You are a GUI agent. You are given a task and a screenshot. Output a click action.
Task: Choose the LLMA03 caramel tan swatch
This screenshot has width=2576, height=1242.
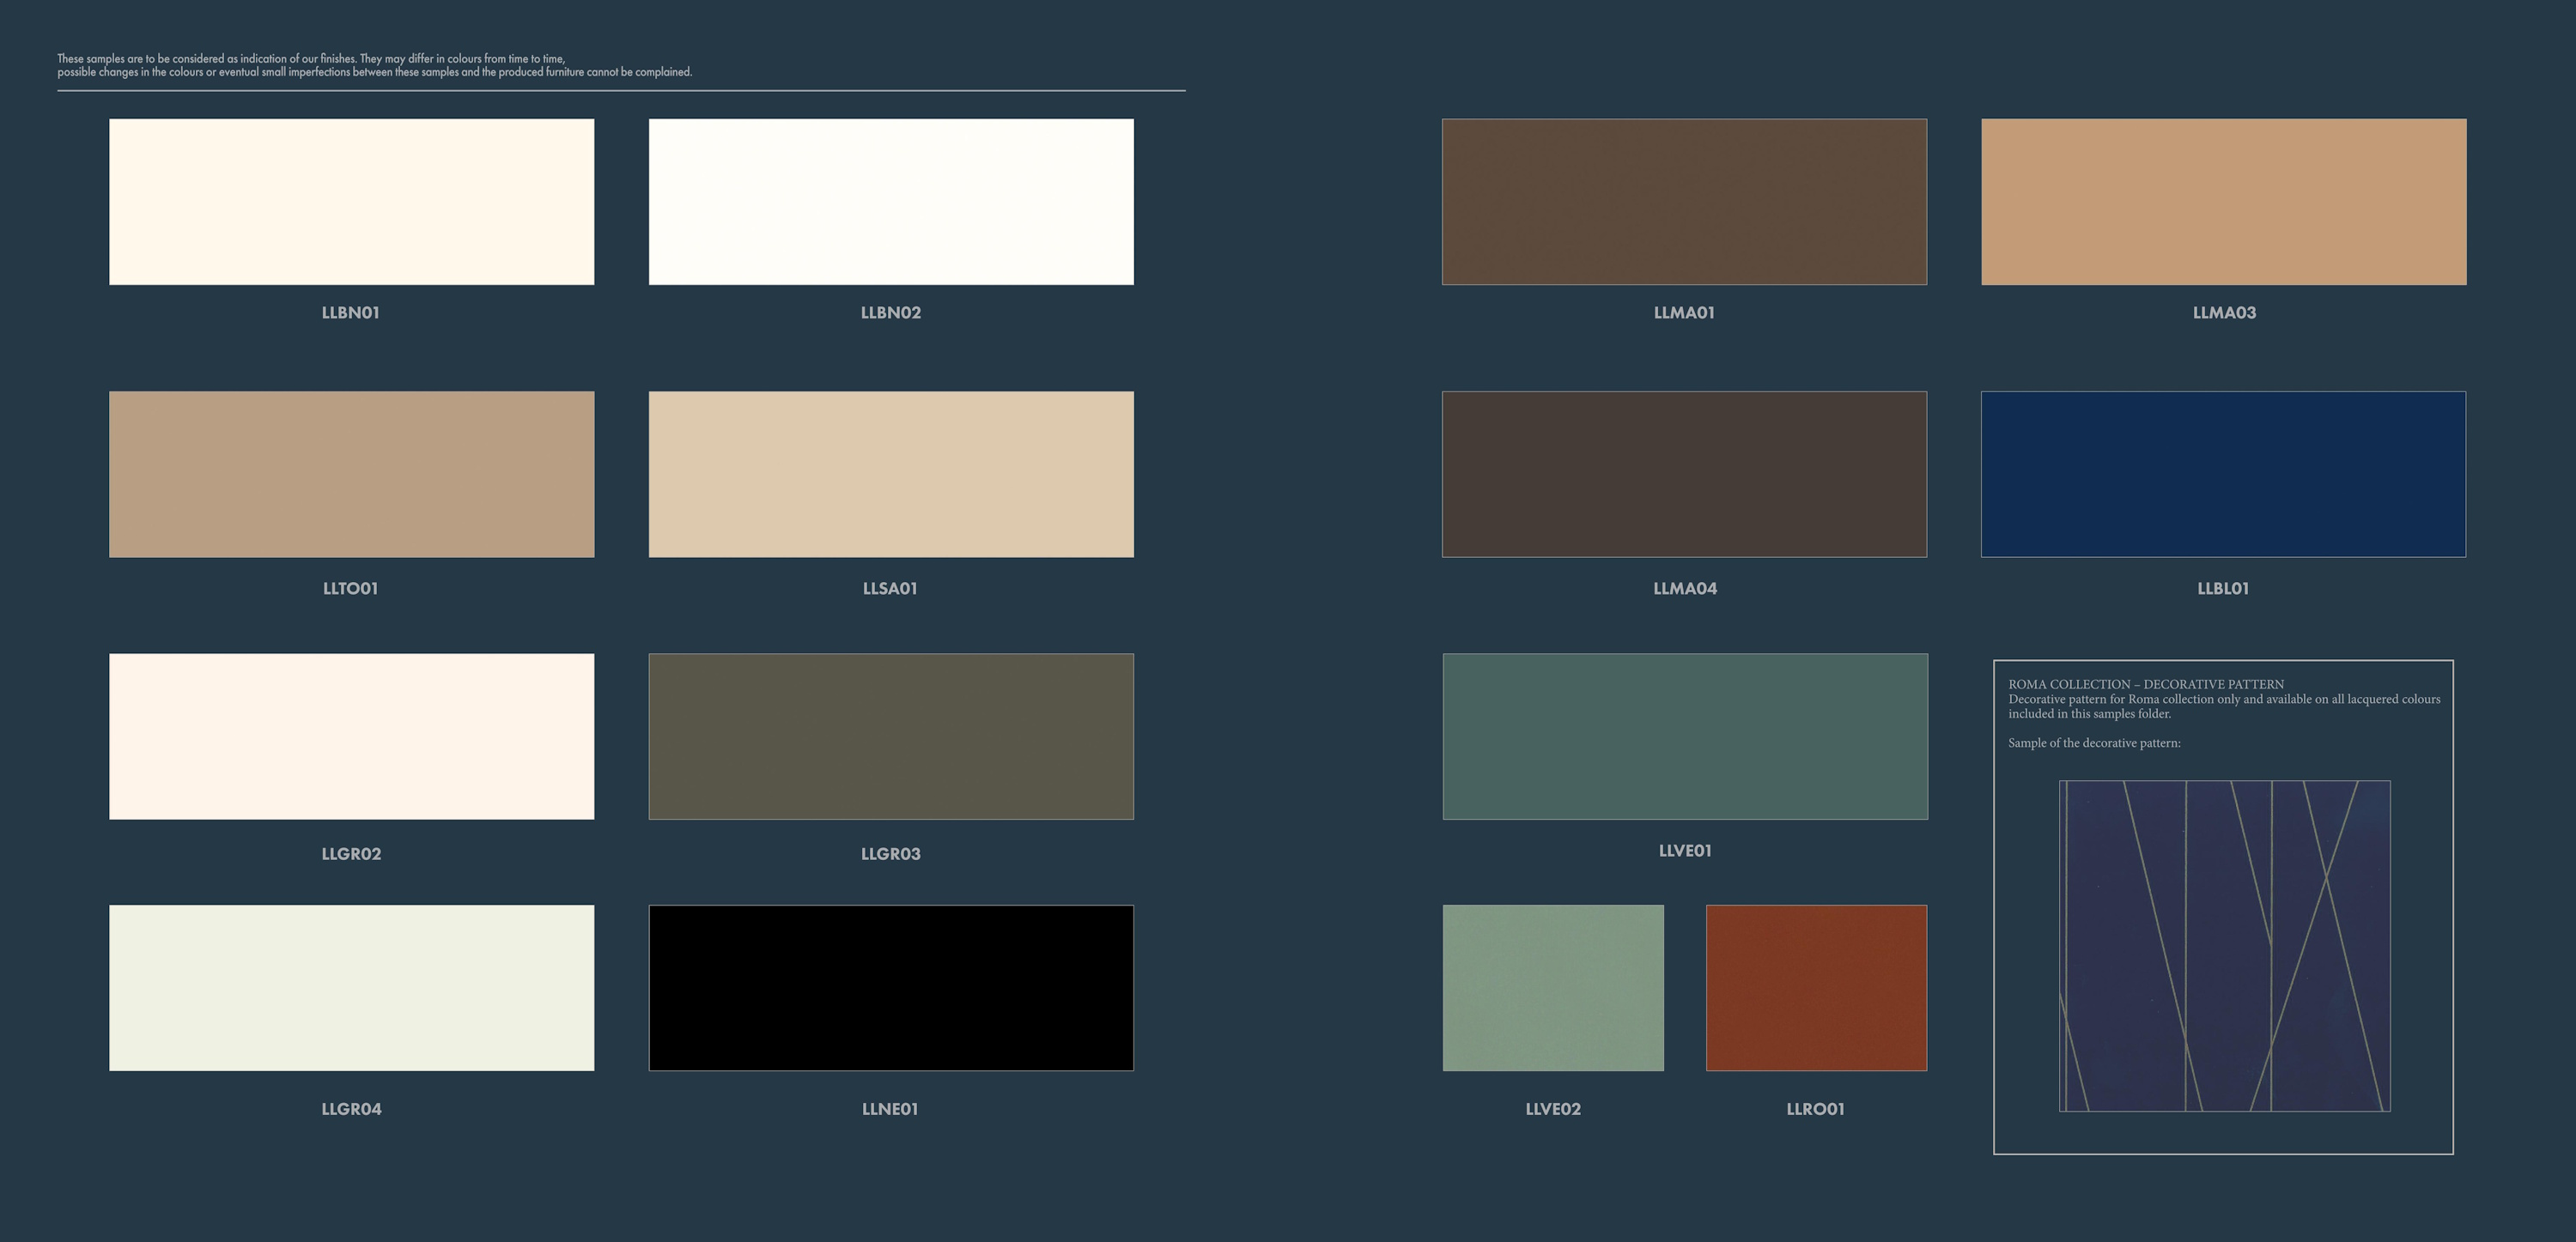(x=2223, y=201)
